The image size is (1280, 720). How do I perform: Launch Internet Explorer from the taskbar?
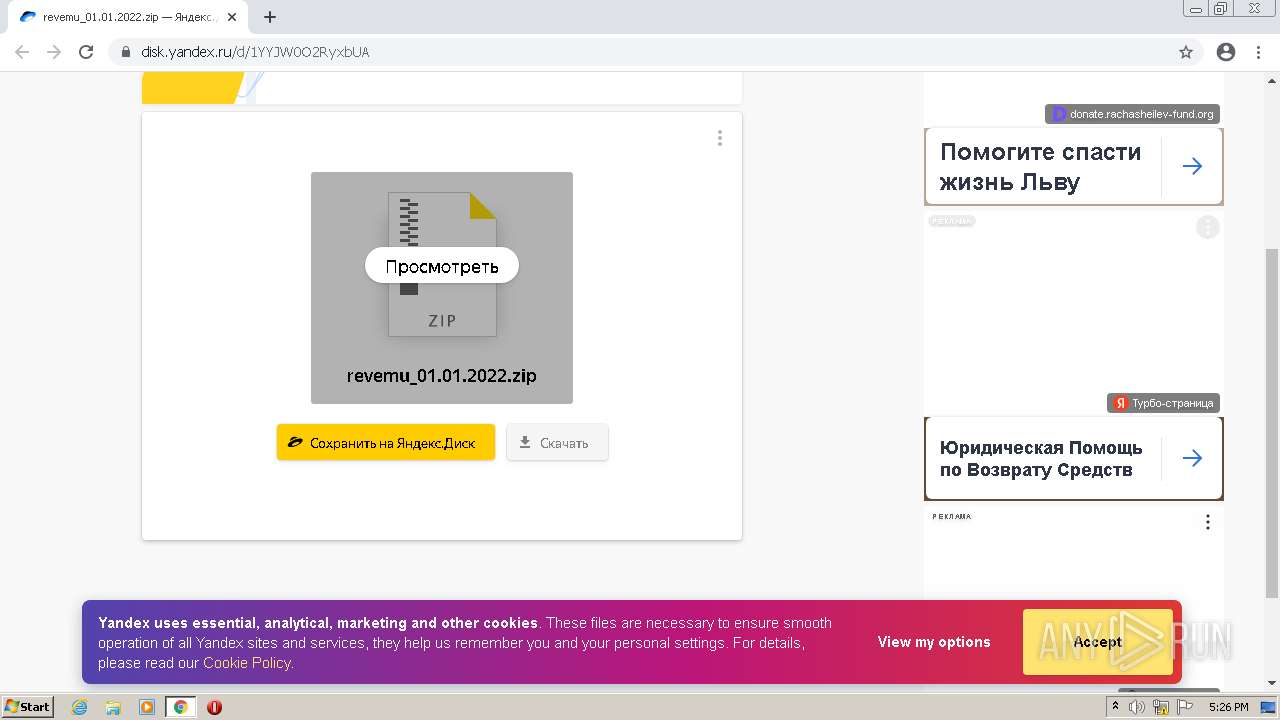click(80, 707)
